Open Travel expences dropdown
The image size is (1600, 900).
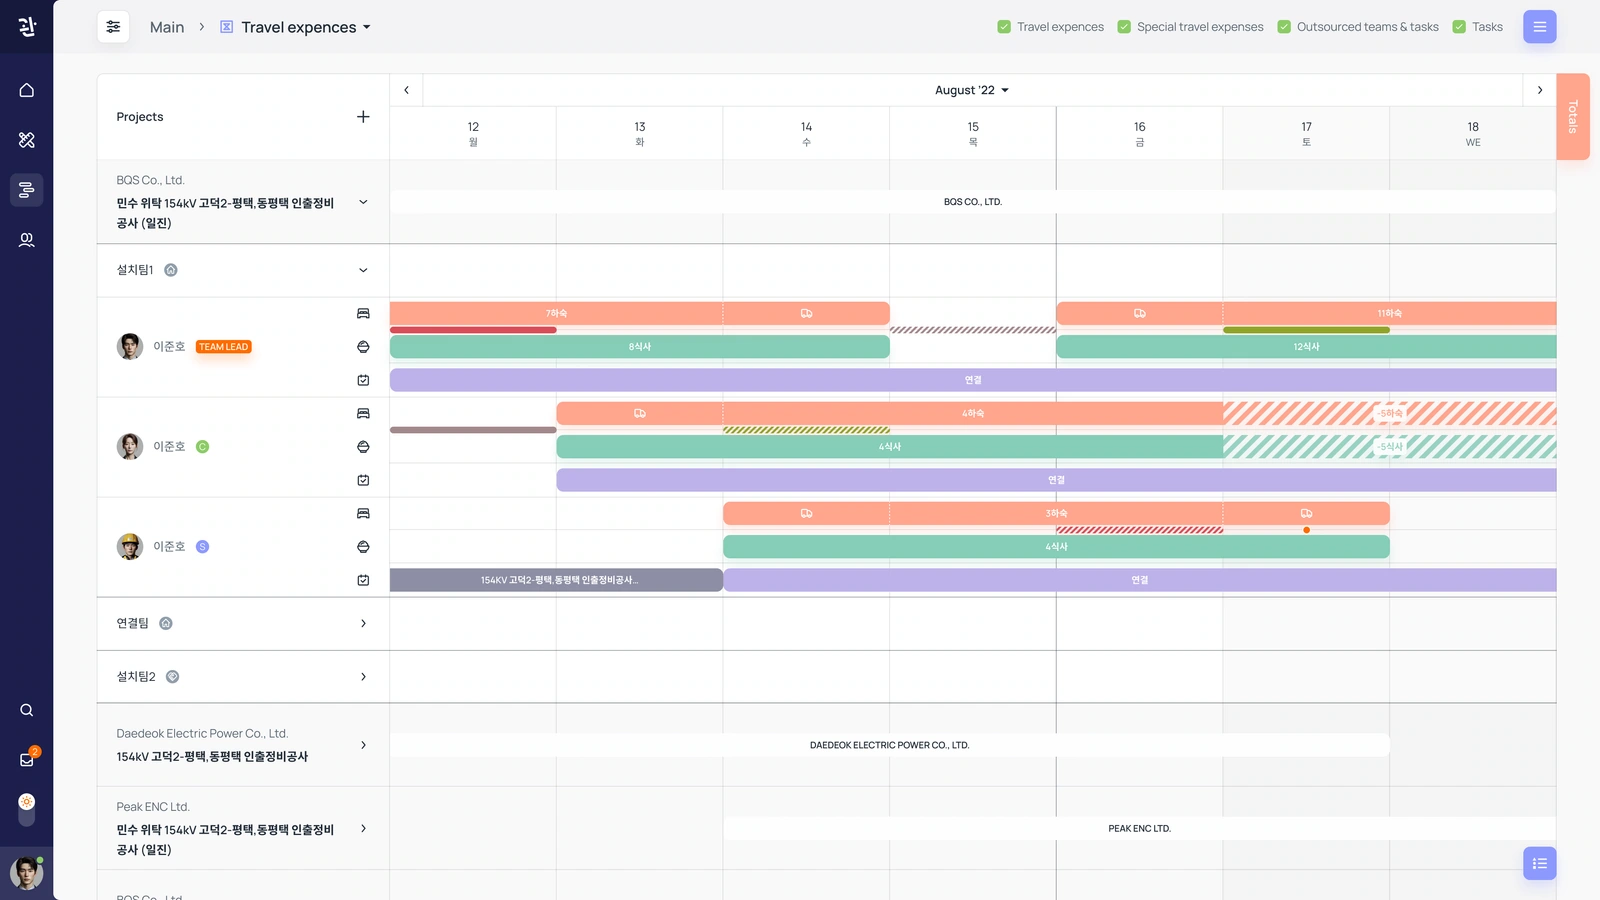coord(296,27)
